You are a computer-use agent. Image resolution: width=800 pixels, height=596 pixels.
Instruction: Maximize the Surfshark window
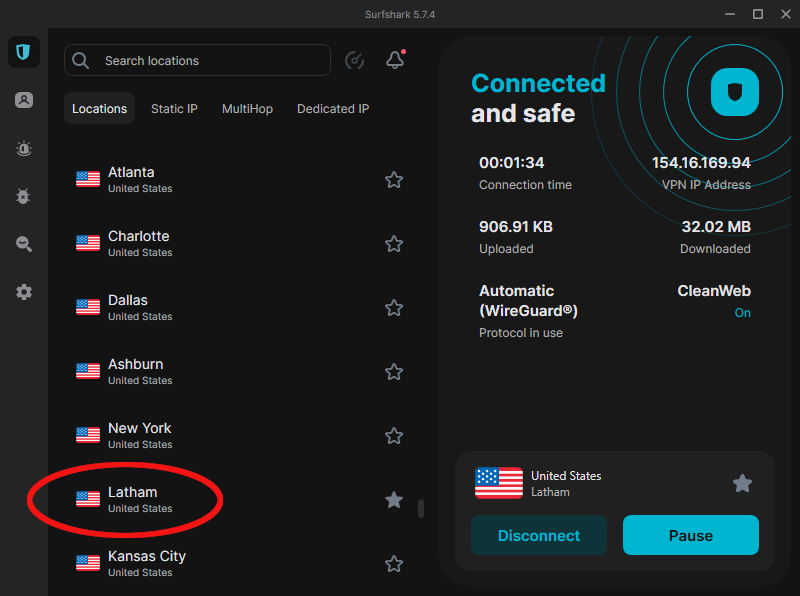[x=758, y=14]
